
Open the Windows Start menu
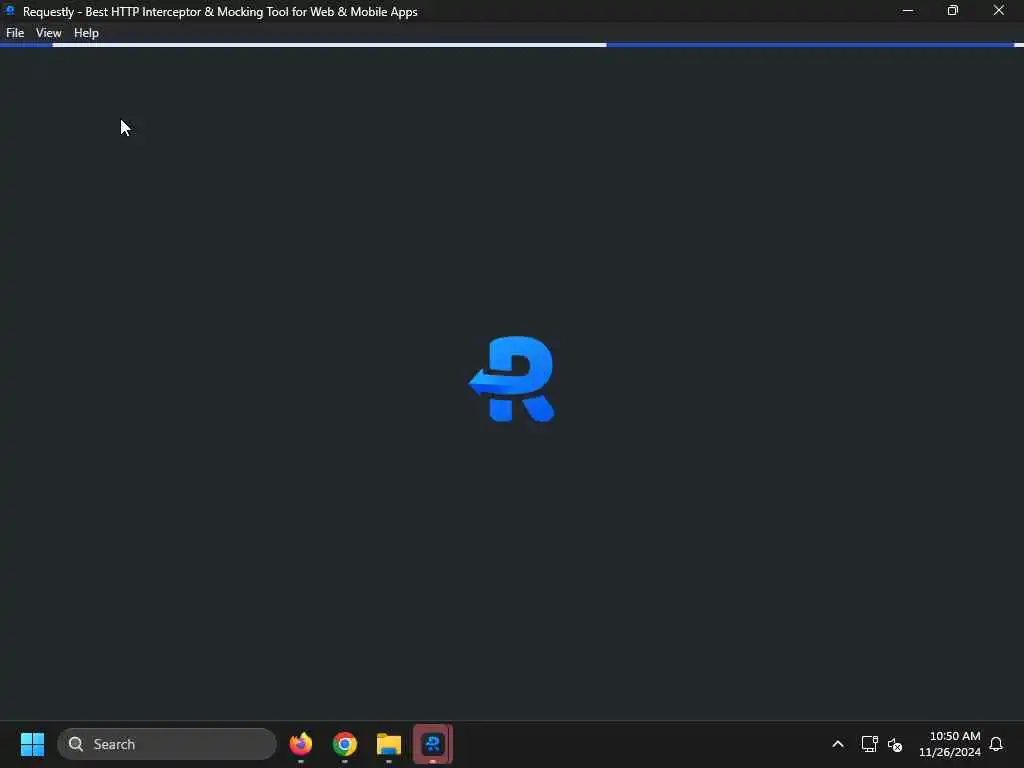[33, 744]
